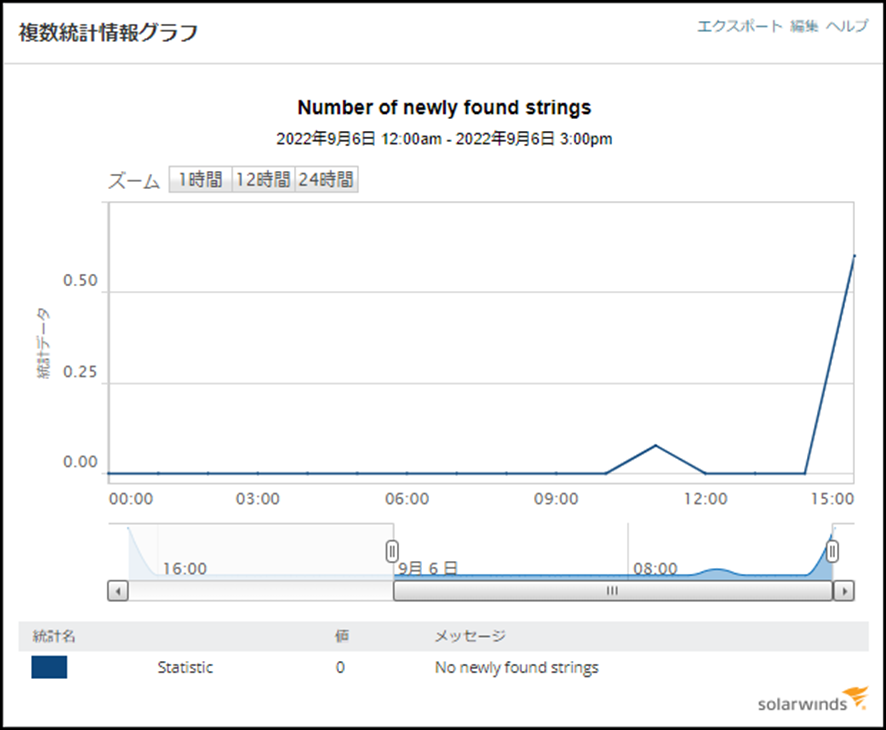Click the SolarWinds logo
This screenshot has width=886, height=730.
(x=813, y=699)
